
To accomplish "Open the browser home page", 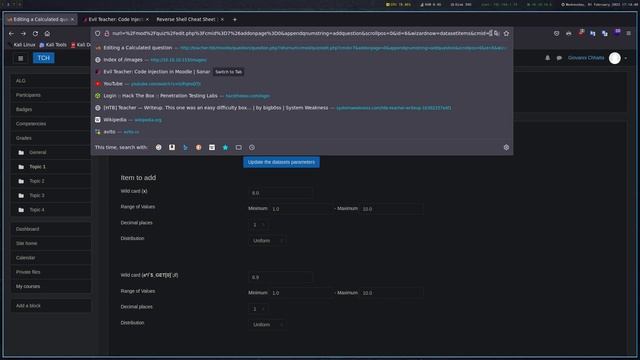I will 47,33.
